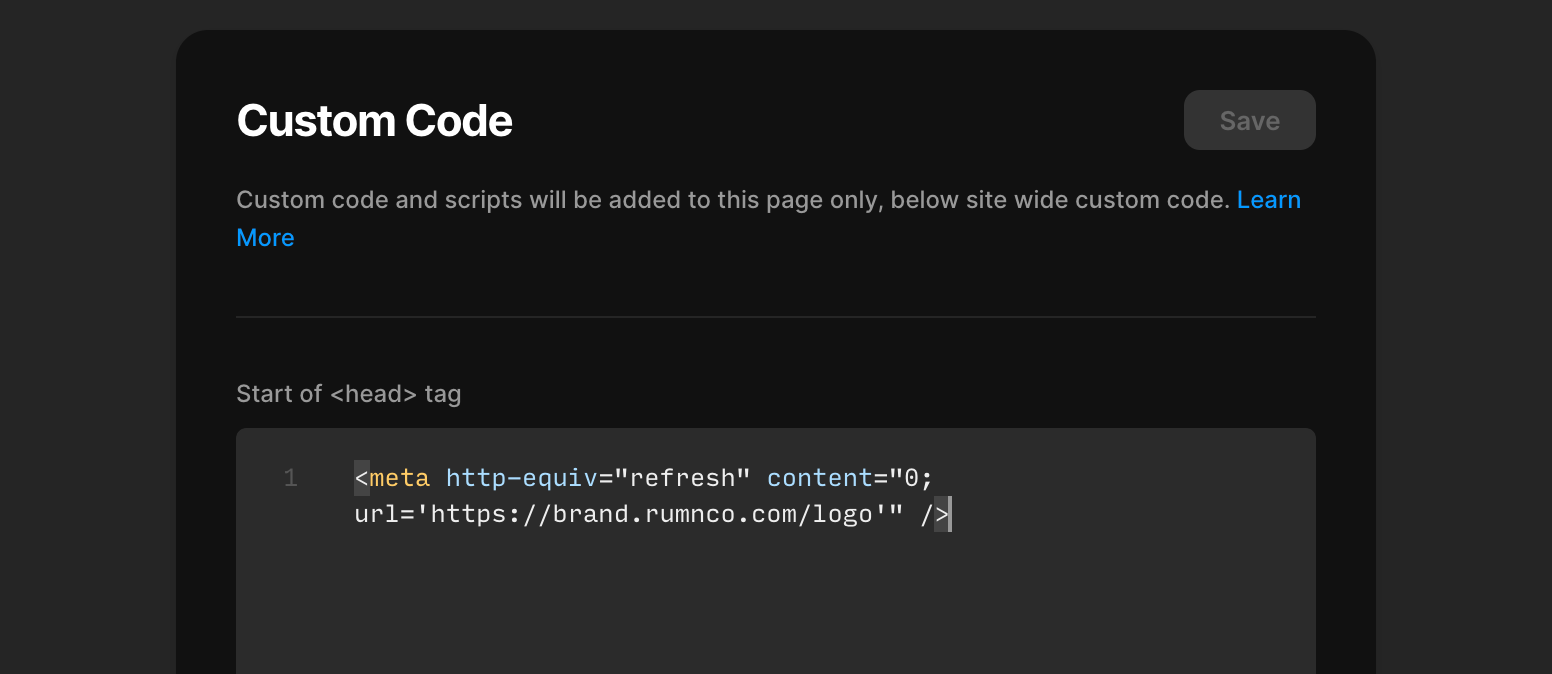The height and width of the screenshot is (674, 1552).
Task: Click the dark backdrop outside the modal
Action: 88,337
